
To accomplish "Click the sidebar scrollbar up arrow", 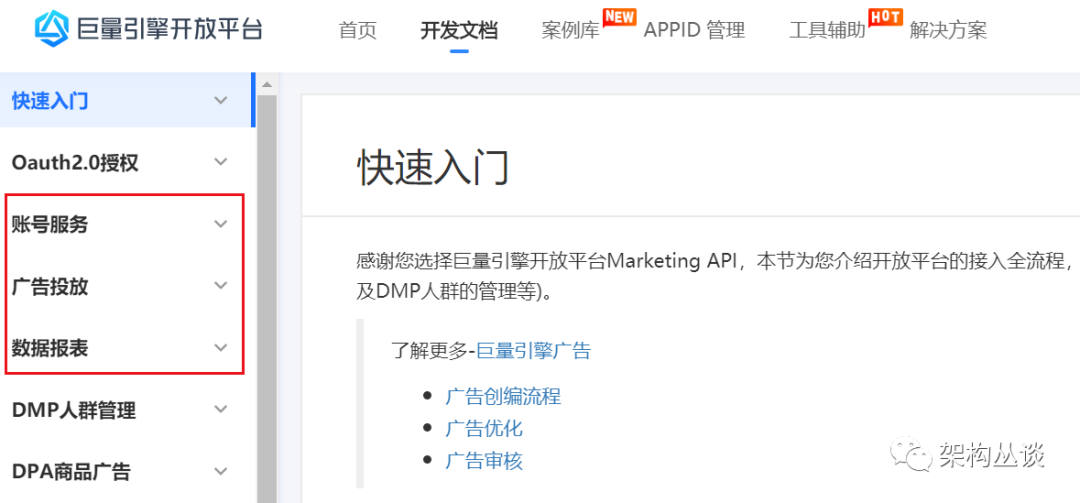I will click(267, 85).
